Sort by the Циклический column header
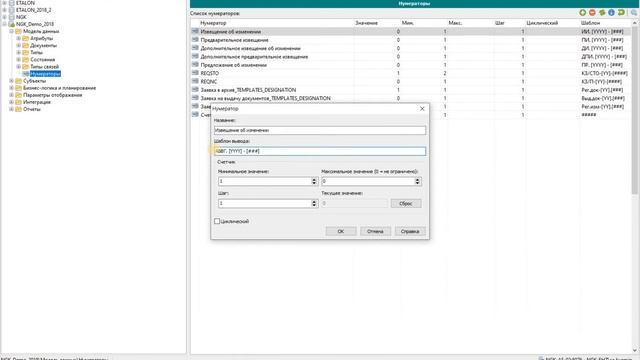This screenshot has width=640, height=360. (x=542, y=23)
